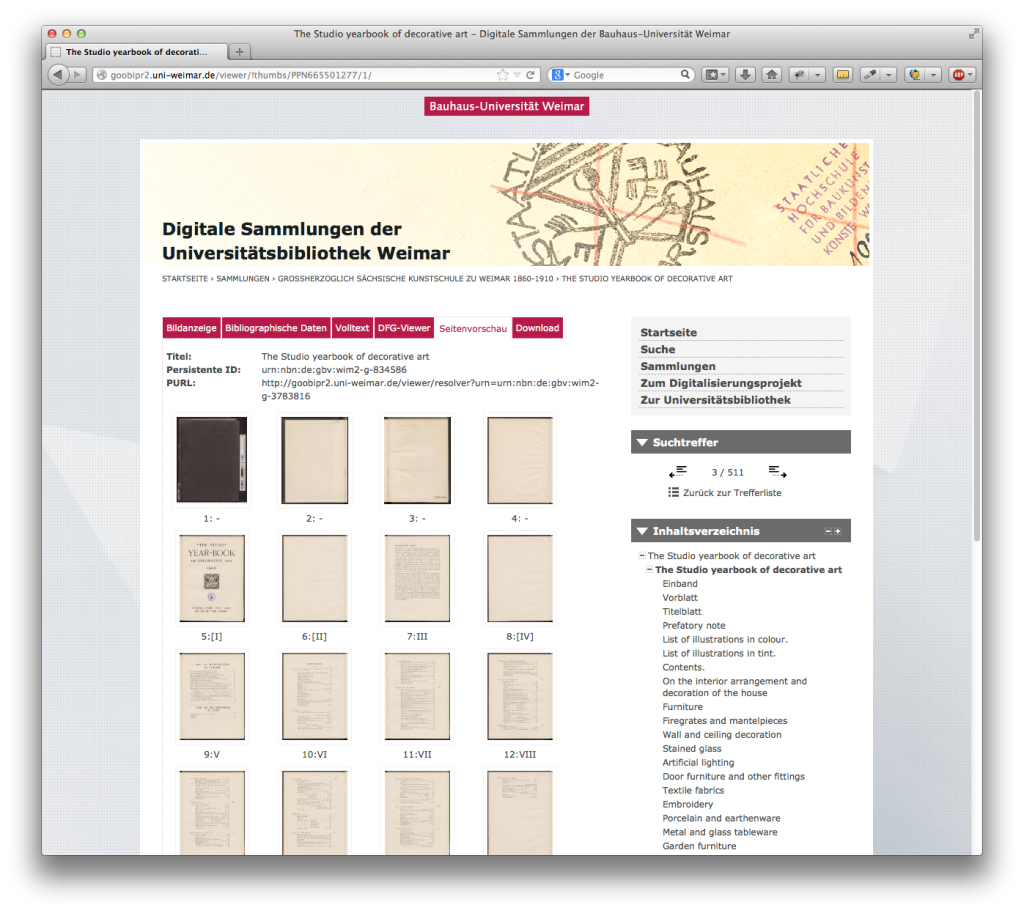This screenshot has height=913, width=1024.
Task: Open the Bibliographische Daten tab
Action: pyautogui.click(x=276, y=328)
